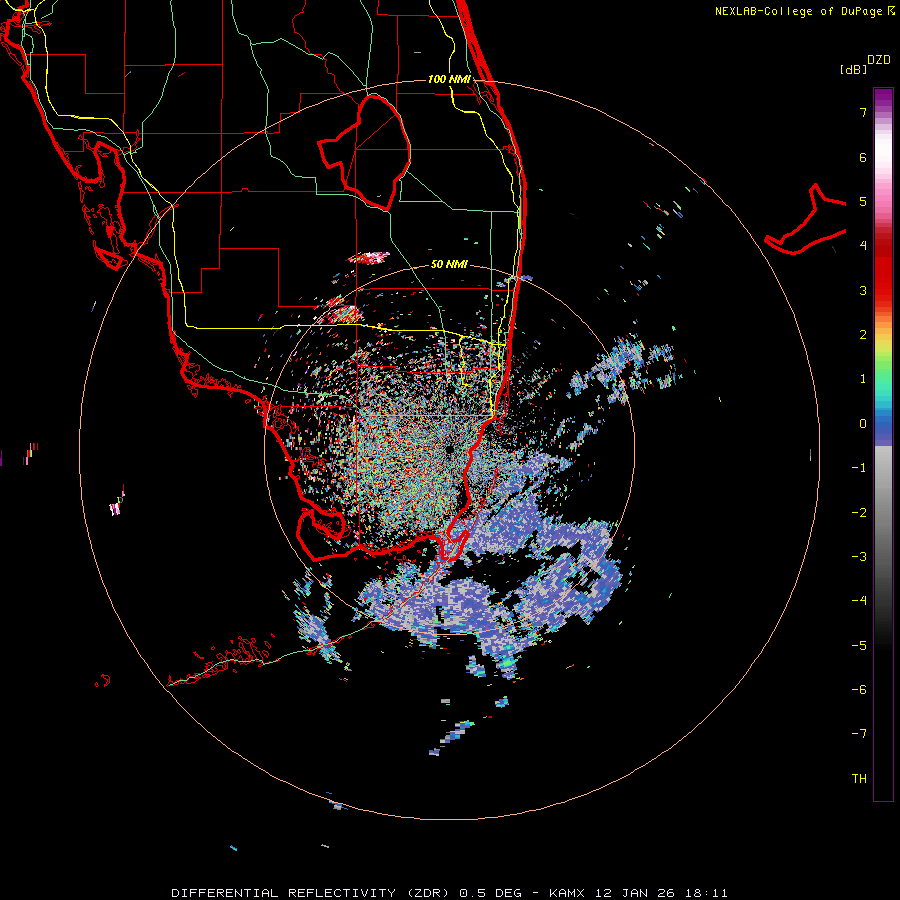Click the 0.5 DEG elevation text
The width and height of the screenshot is (900, 900).
[490, 893]
